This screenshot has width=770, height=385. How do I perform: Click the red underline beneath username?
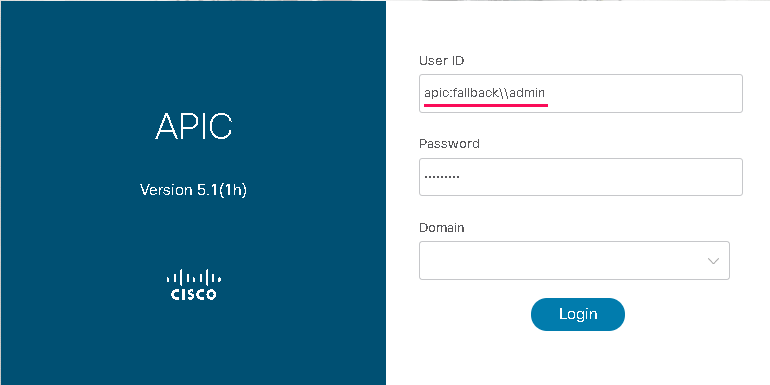tap(486, 105)
